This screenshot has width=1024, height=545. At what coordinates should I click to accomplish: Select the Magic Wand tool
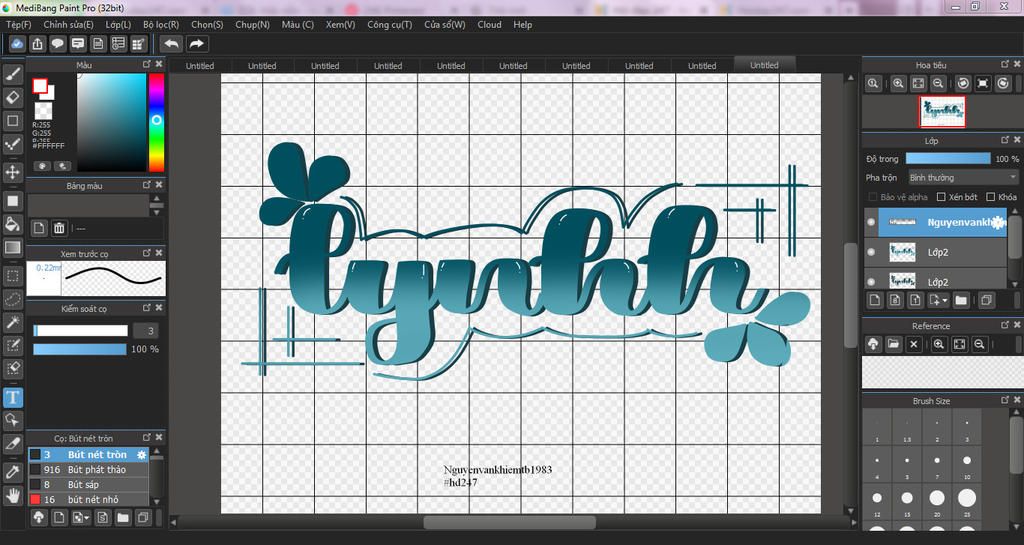12,322
